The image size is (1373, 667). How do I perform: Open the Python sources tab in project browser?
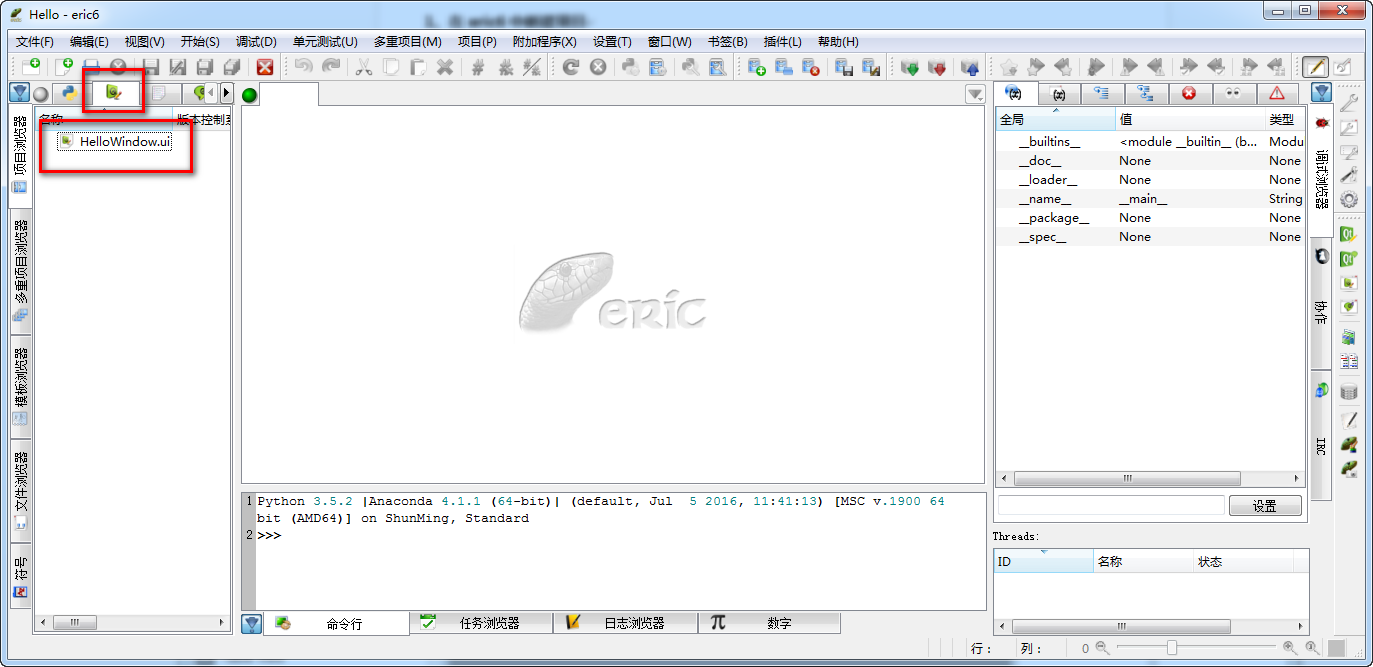pos(70,93)
